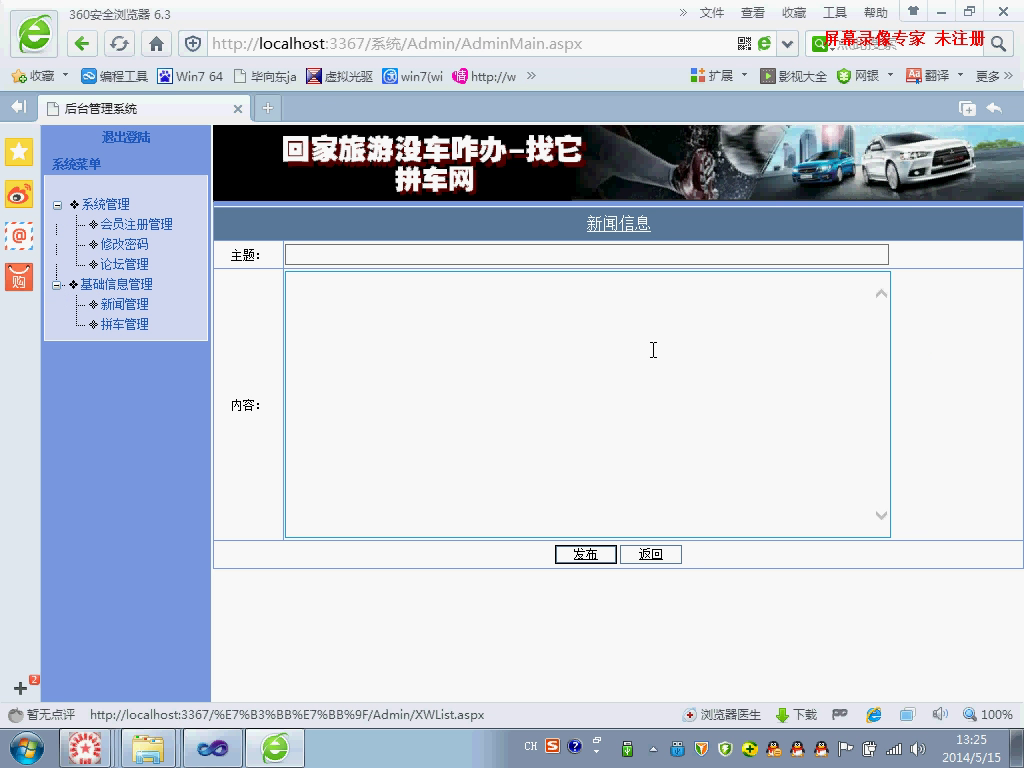The width and height of the screenshot is (1024, 768).
Task: Open the 网银 dropdown
Action: click(x=865, y=76)
